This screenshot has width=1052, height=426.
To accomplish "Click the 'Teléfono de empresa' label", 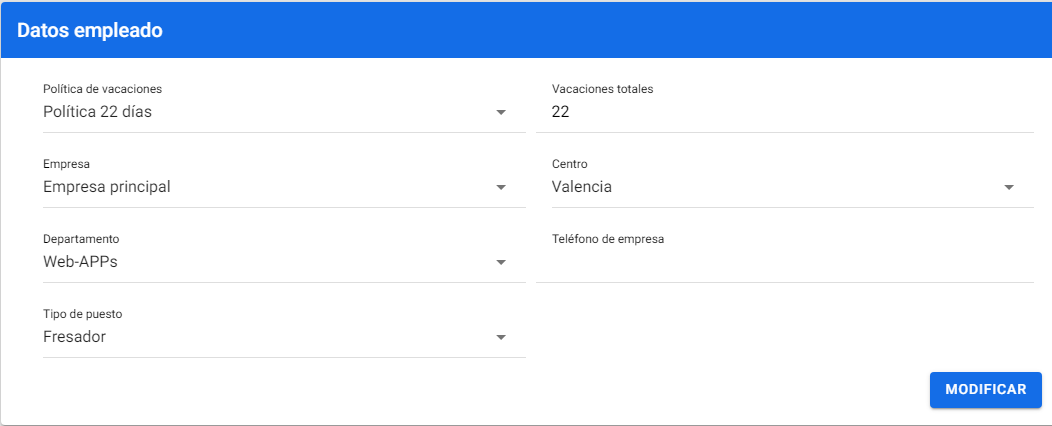I will [x=608, y=239].
